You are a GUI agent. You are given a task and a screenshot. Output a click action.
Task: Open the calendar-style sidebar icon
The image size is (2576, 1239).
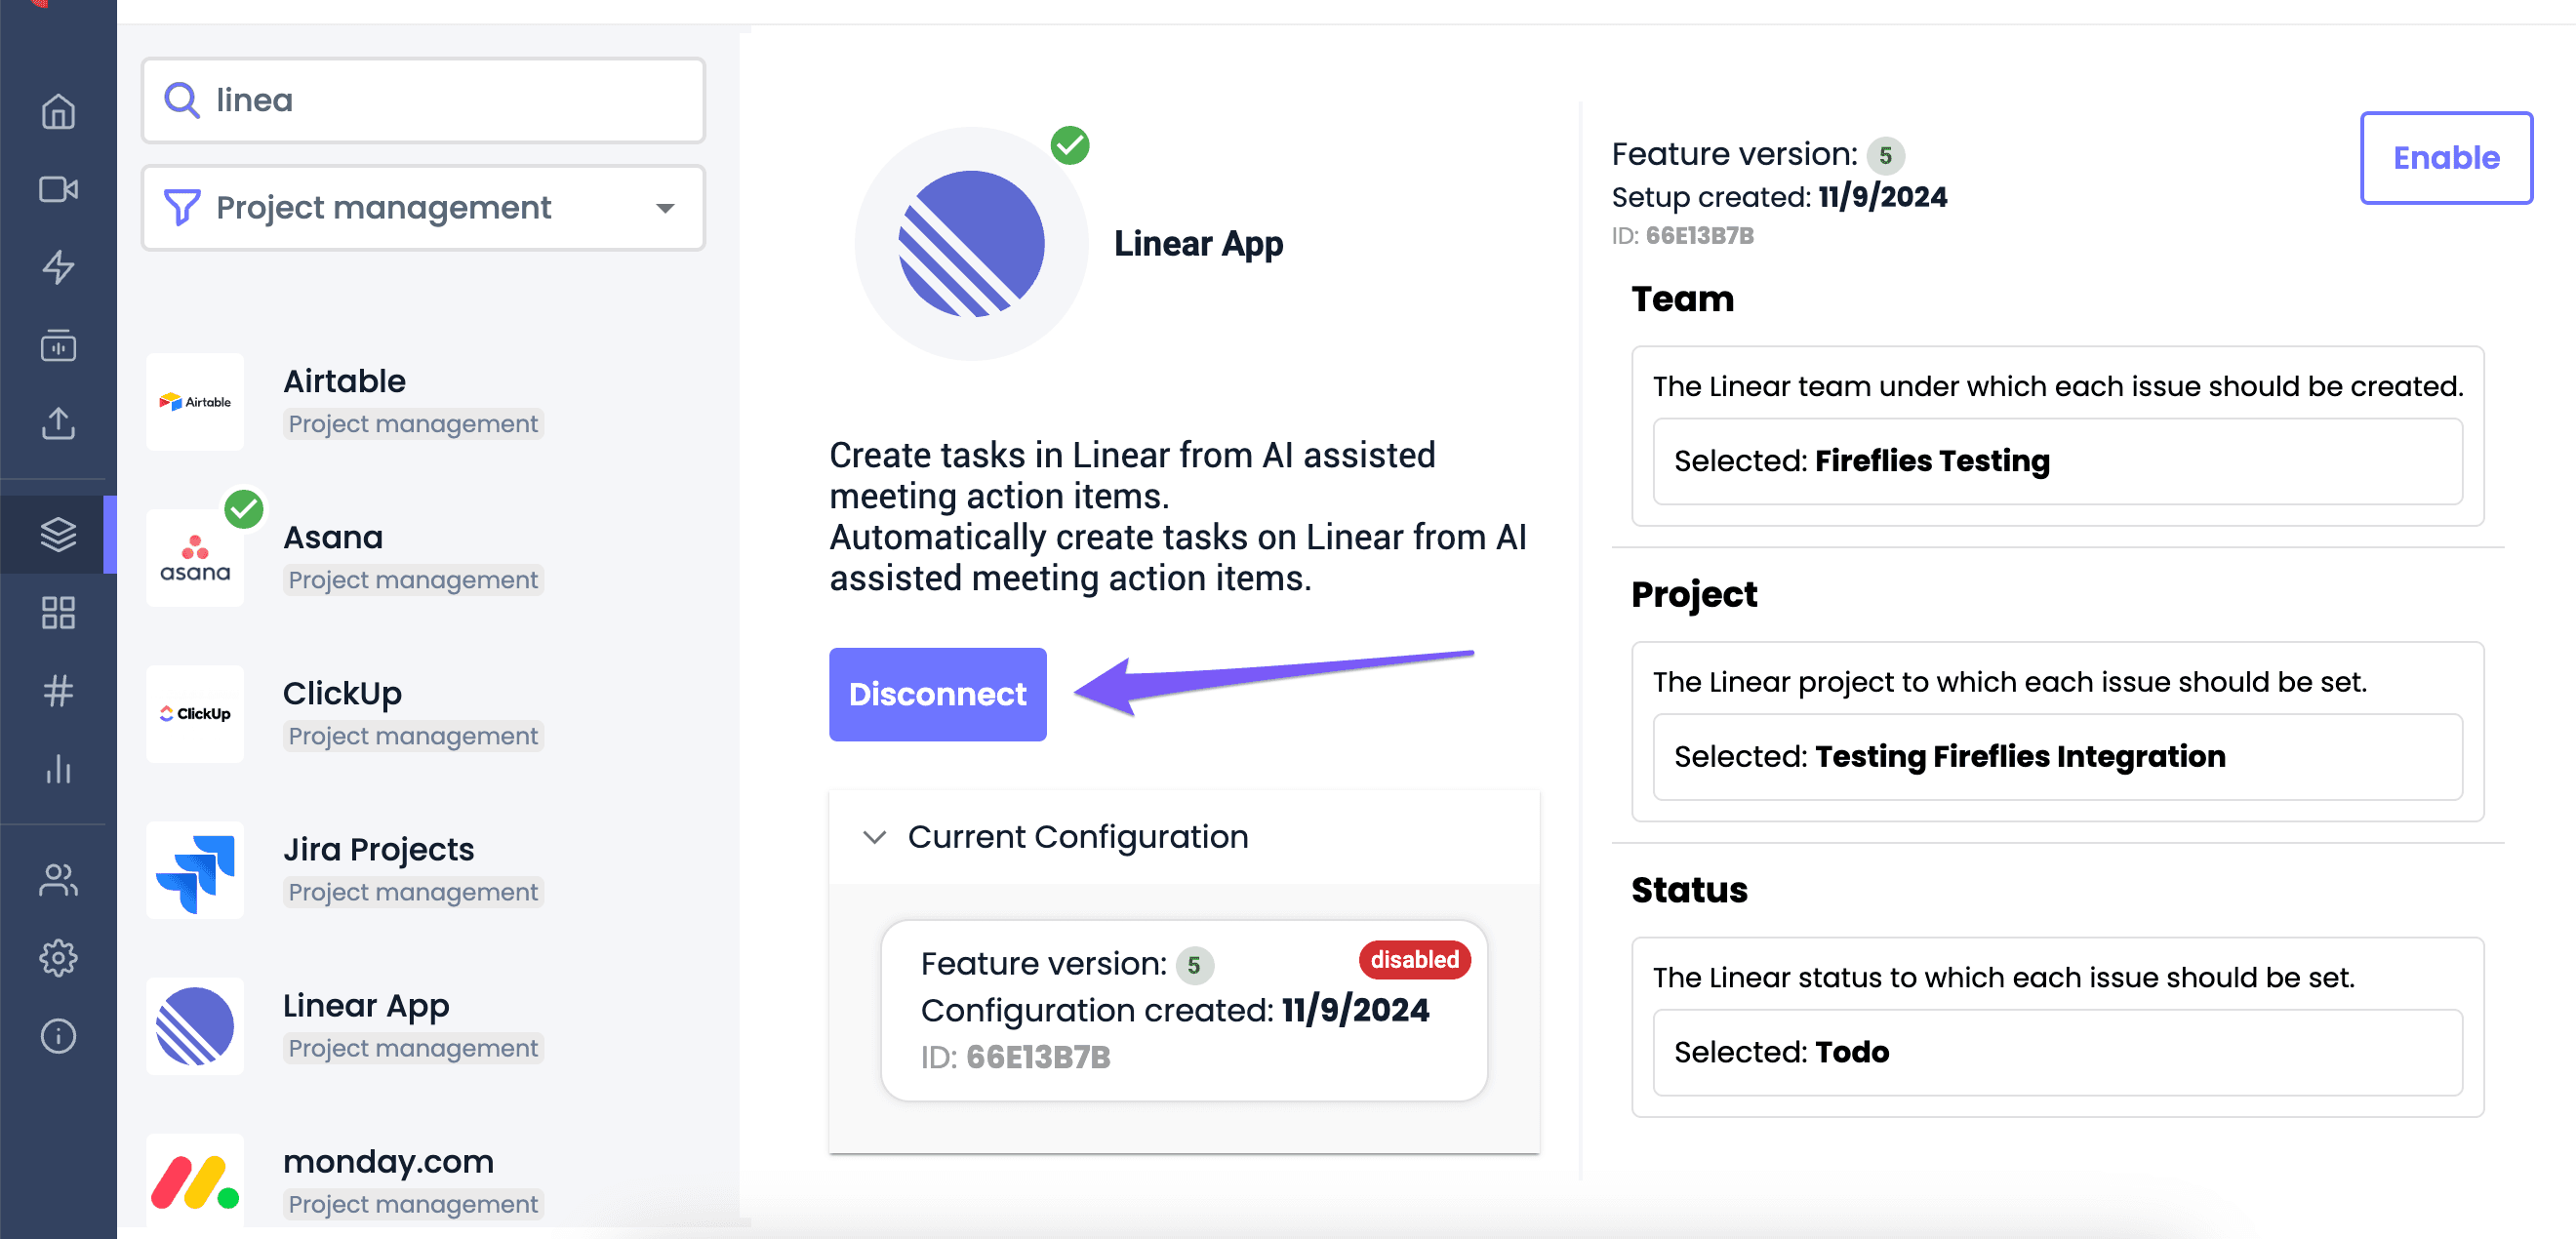58,345
